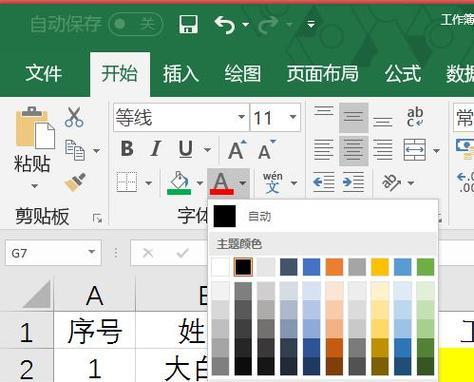Viewport: 474px width, 382px height.
Task: Toggle Underline formatting
Action: coord(186,149)
